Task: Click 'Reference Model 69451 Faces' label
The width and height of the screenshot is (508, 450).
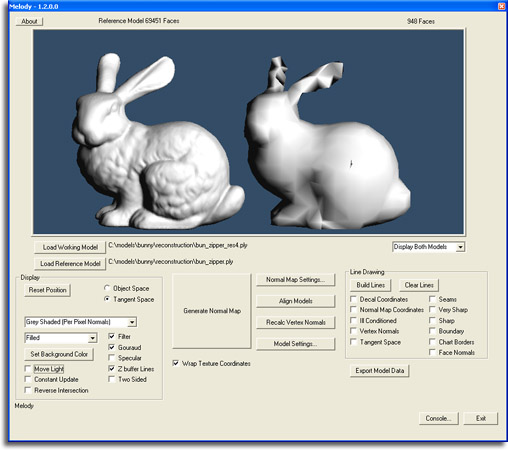Action: (x=139, y=21)
